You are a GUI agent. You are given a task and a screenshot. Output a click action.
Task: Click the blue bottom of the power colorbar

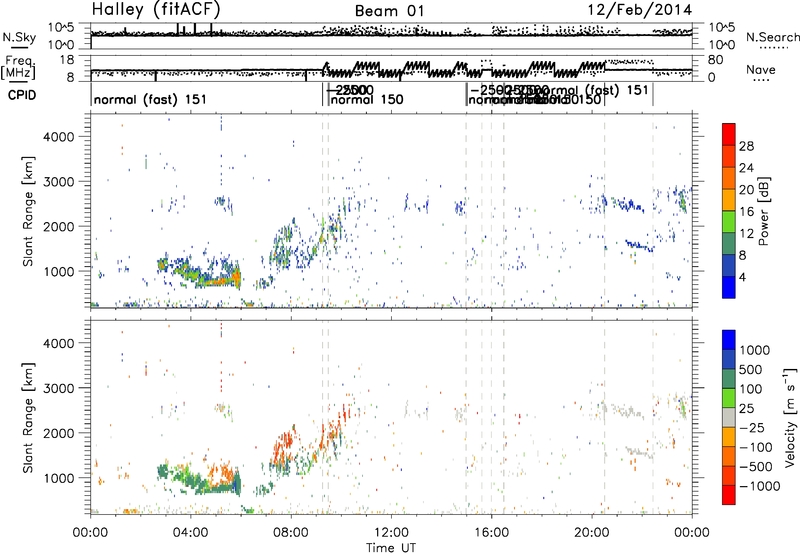[729, 287]
